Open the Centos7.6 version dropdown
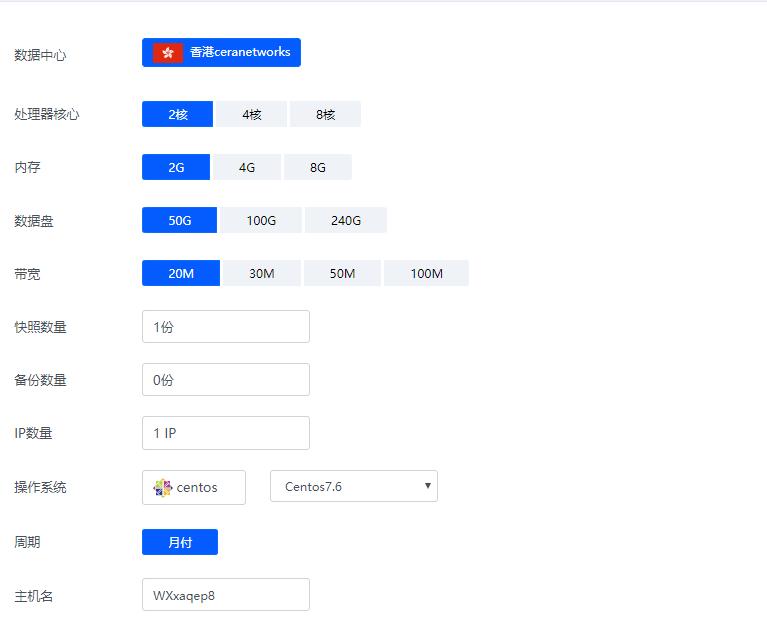Viewport: 767px width, 637px height. [x=353, y=486]
